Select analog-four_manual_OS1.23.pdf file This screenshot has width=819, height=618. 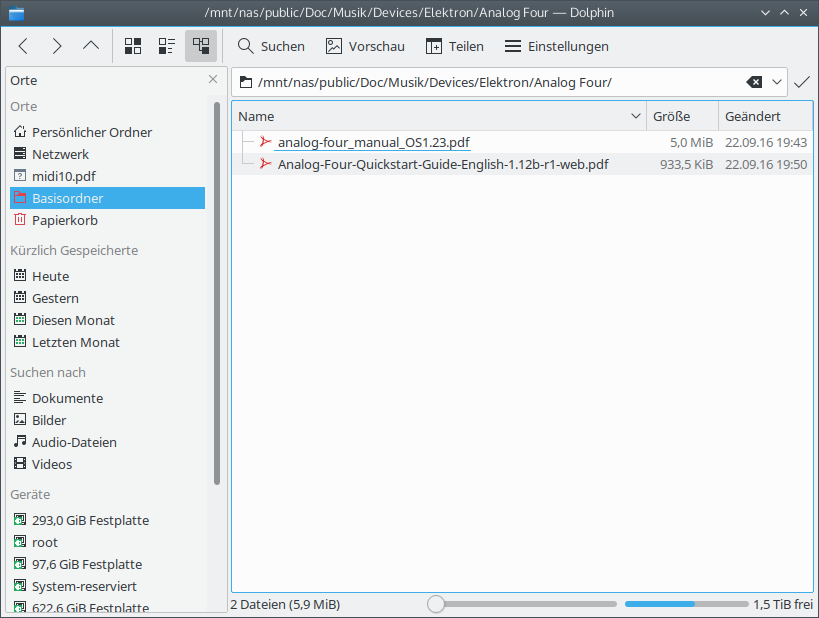(x=373, y=142)
